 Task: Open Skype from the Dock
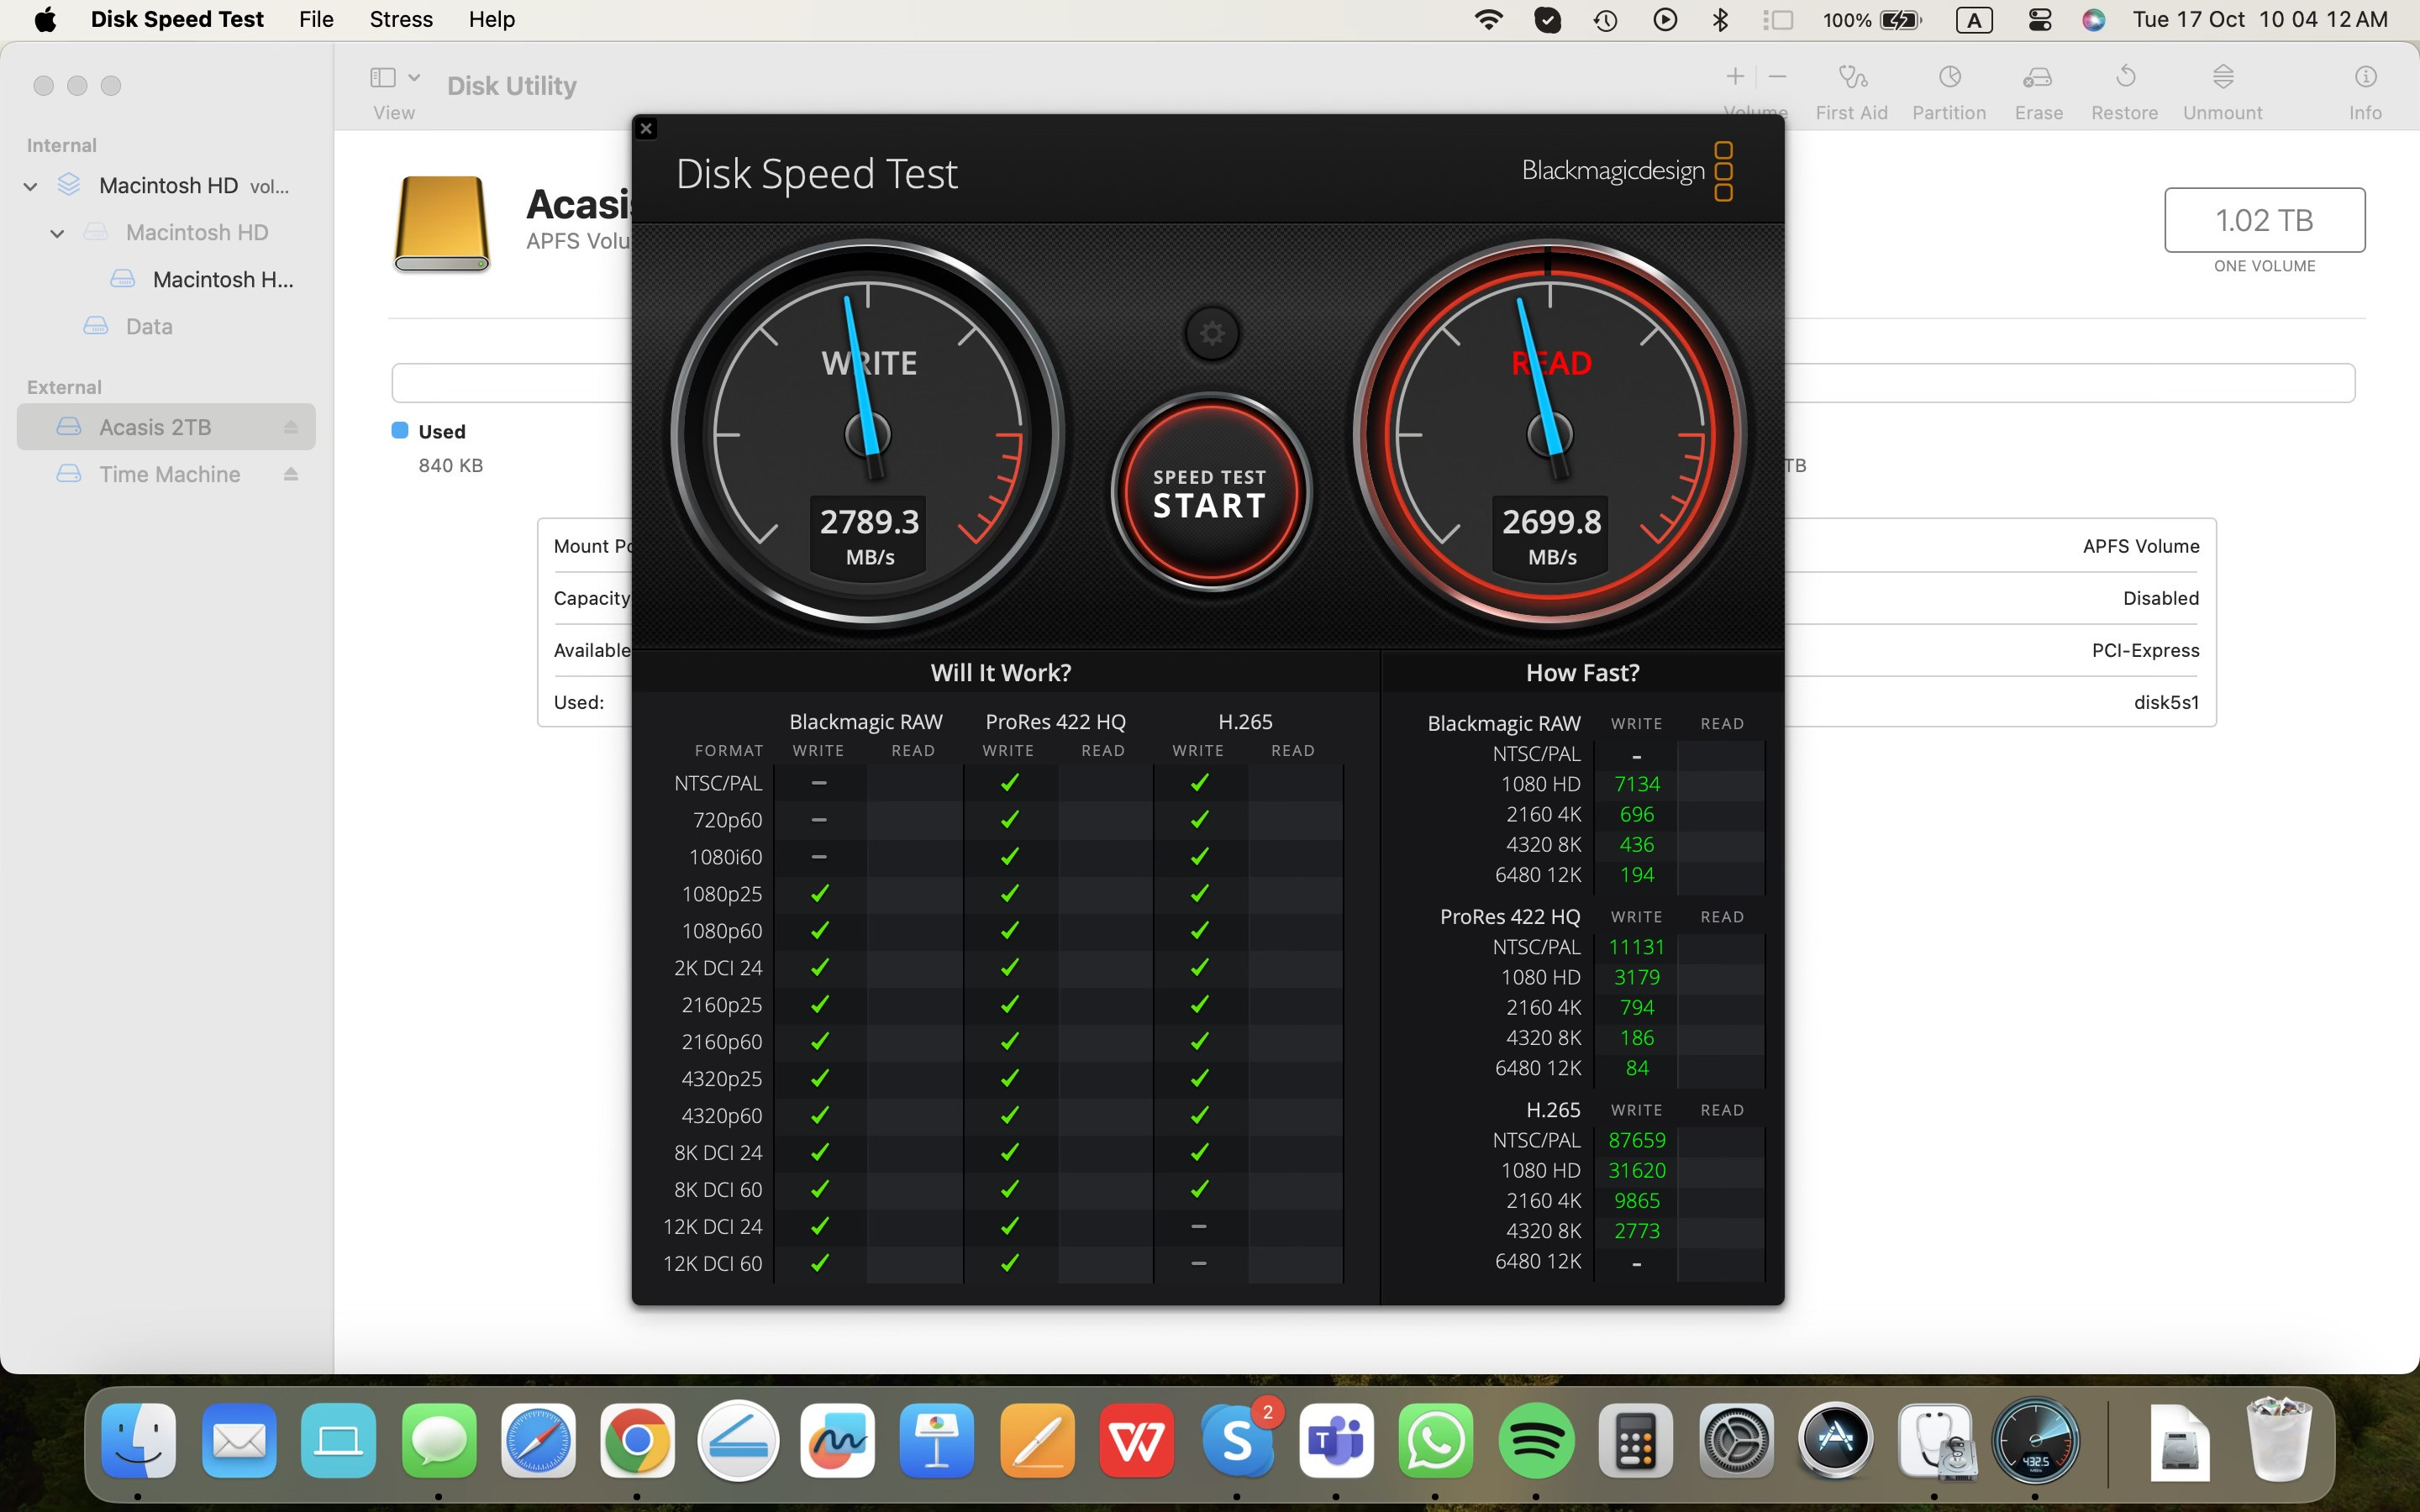click(1237, 1441)
